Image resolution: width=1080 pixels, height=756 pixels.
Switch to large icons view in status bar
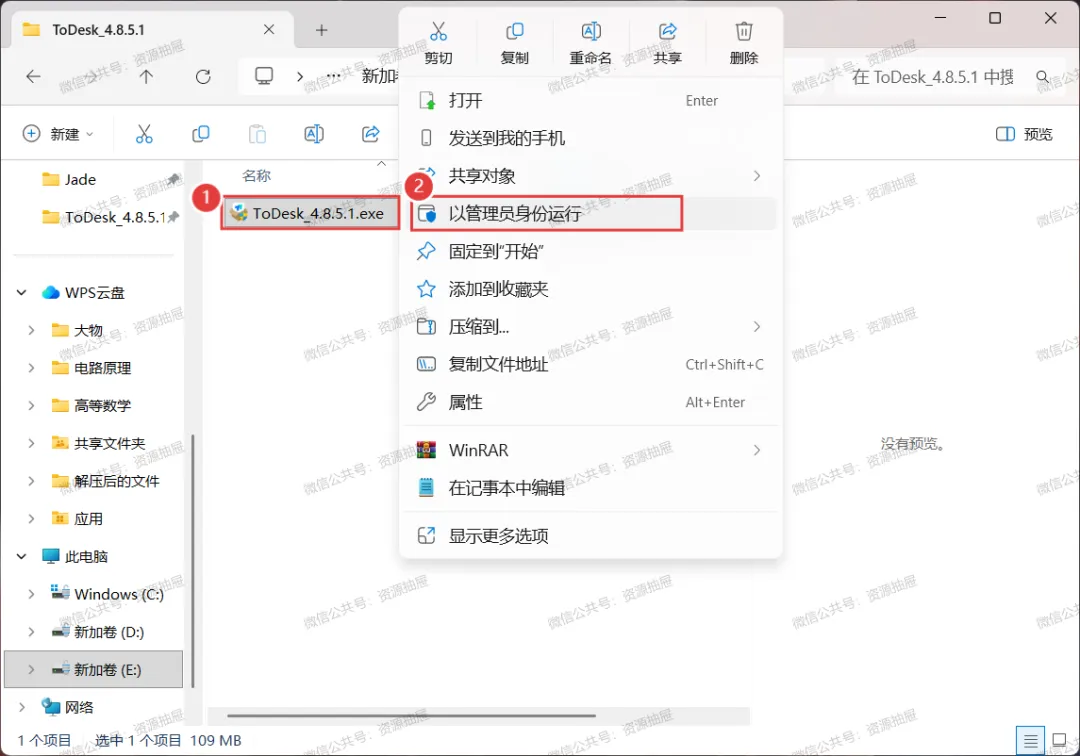click(x=1060, y=741)
